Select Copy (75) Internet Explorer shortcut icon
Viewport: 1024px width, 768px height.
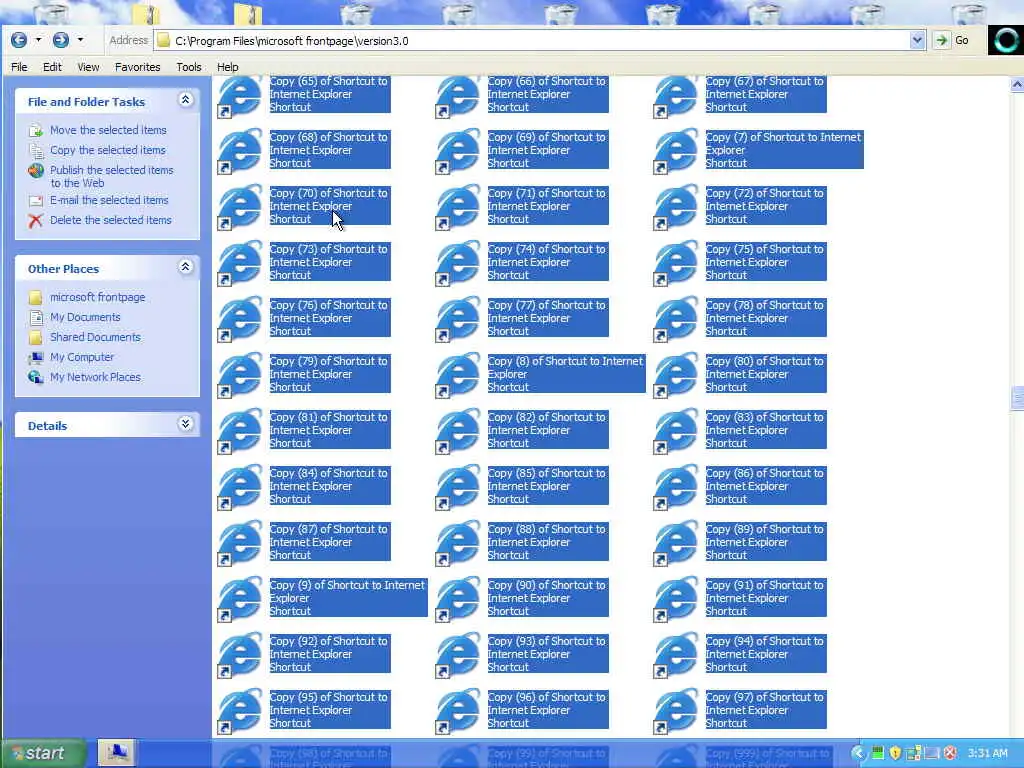tap(676, 263)
